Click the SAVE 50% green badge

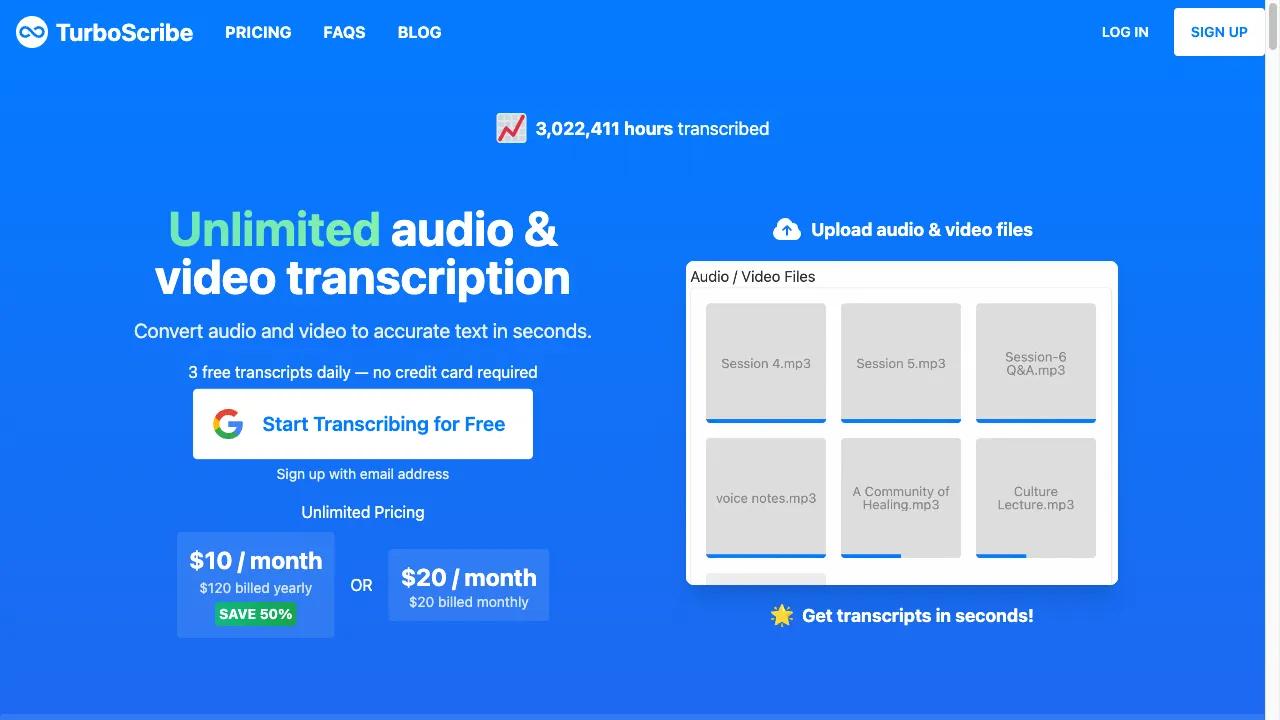(x=256, y=614)
